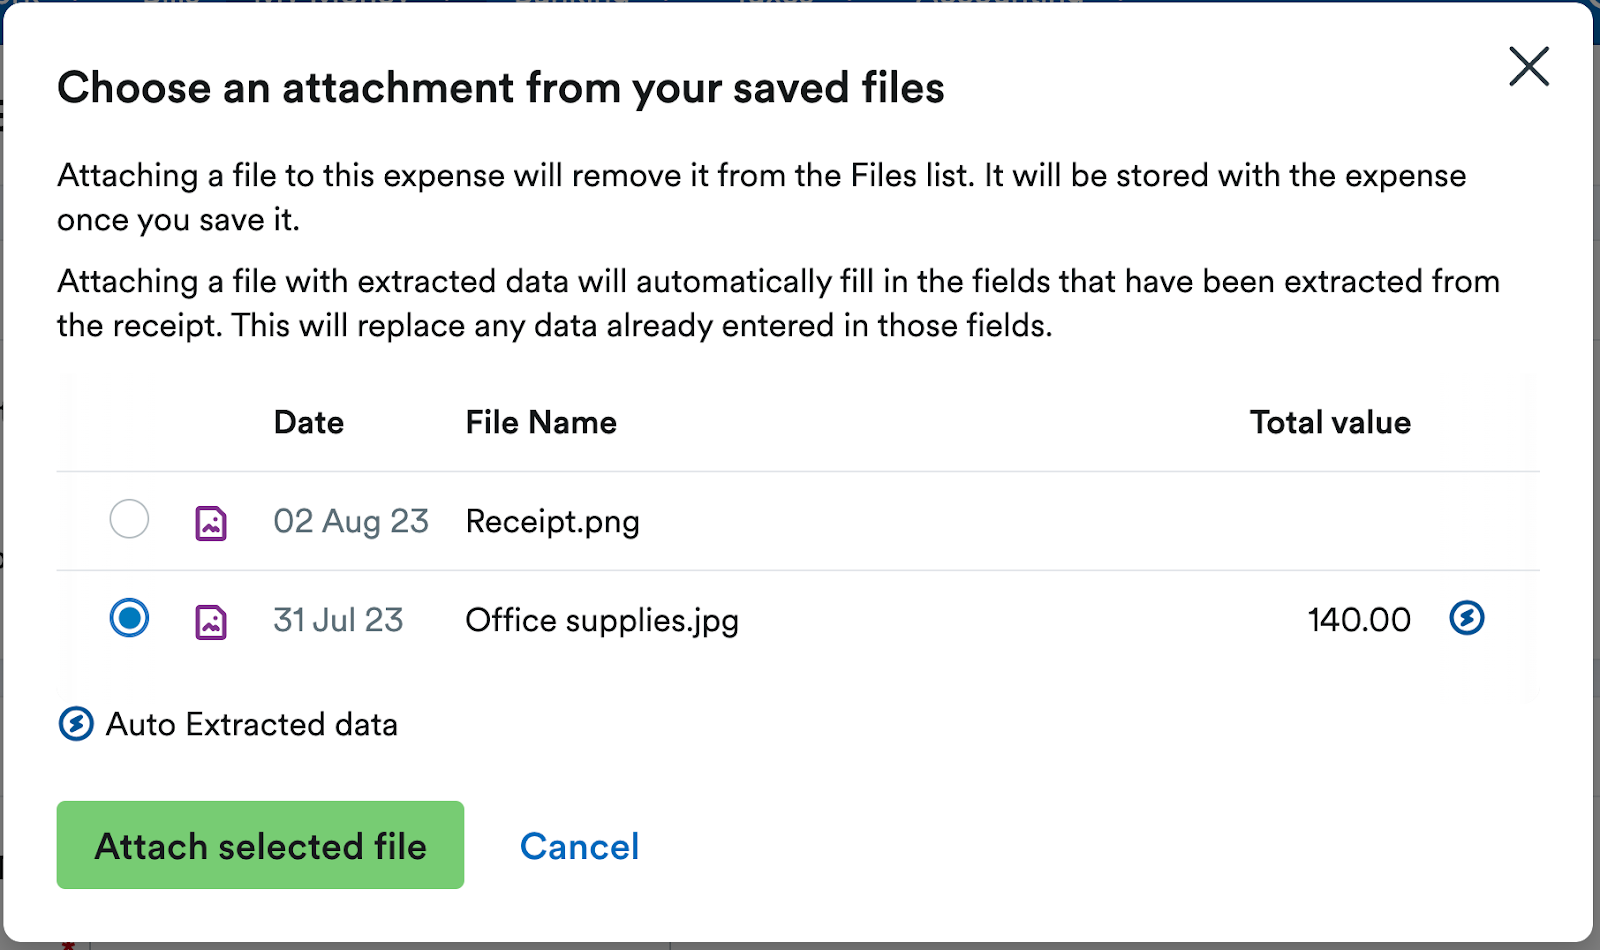Cancel choosing an attachment

pos(579,845)
